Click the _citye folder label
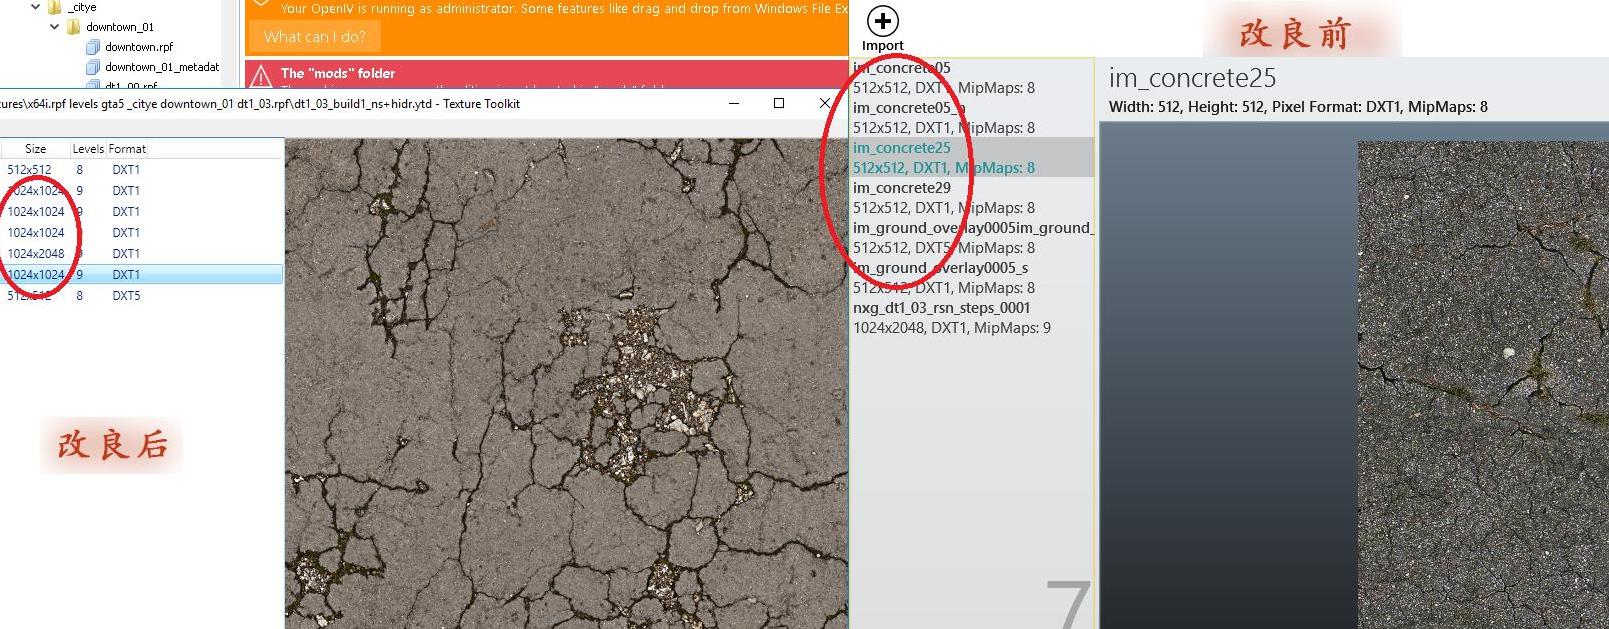 [x=83, y=7]
